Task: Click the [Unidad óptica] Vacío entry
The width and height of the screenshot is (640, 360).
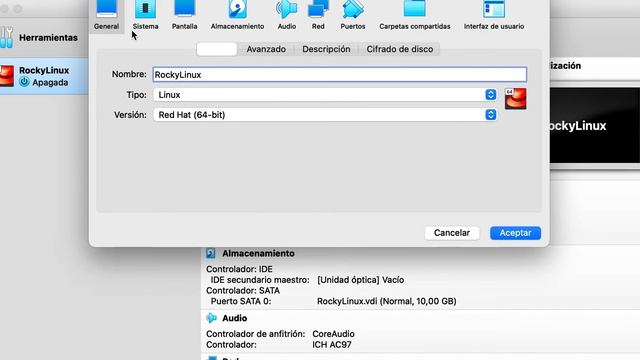Action: tap(360, 280)
